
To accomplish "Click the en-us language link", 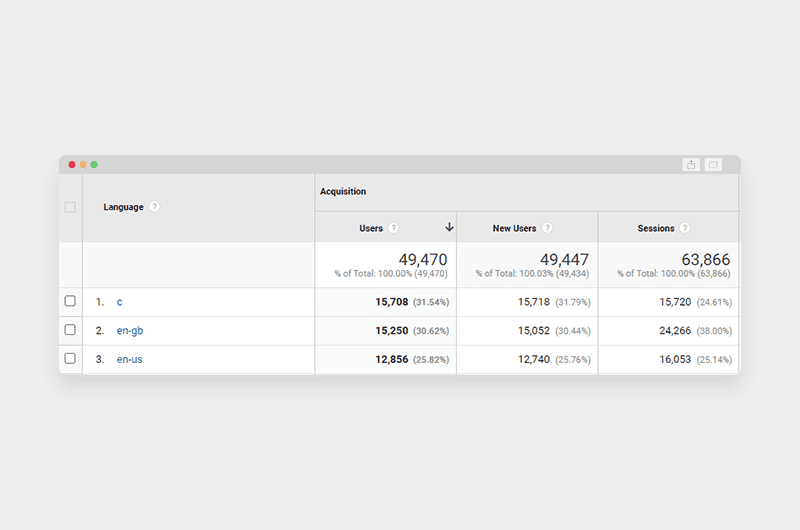I will pos(129,359).
